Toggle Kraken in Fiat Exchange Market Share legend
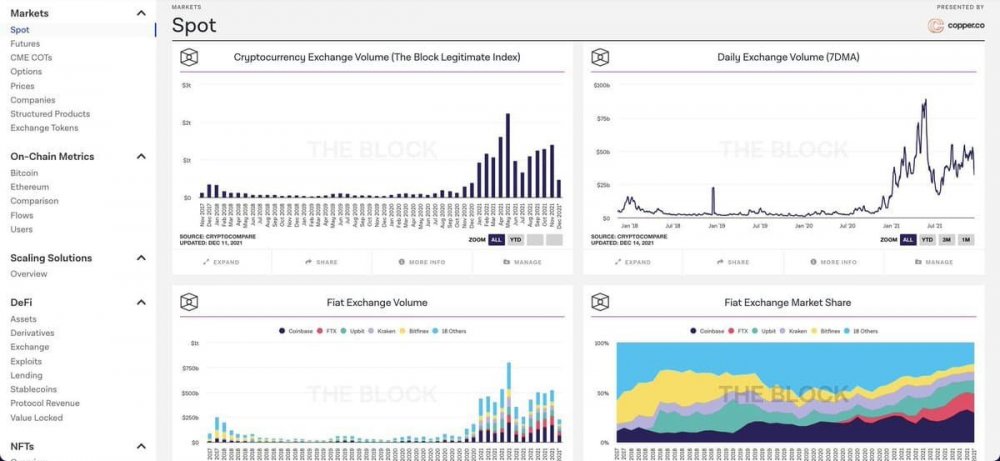This screenshot has height=461, width=1000. (x=794, y=331)
